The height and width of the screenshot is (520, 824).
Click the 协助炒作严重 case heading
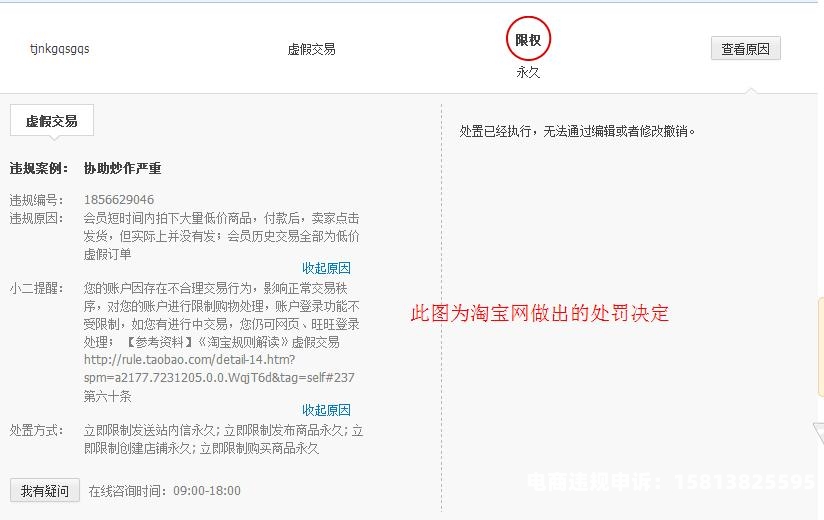pyautogui.click(x=122, y=168)
